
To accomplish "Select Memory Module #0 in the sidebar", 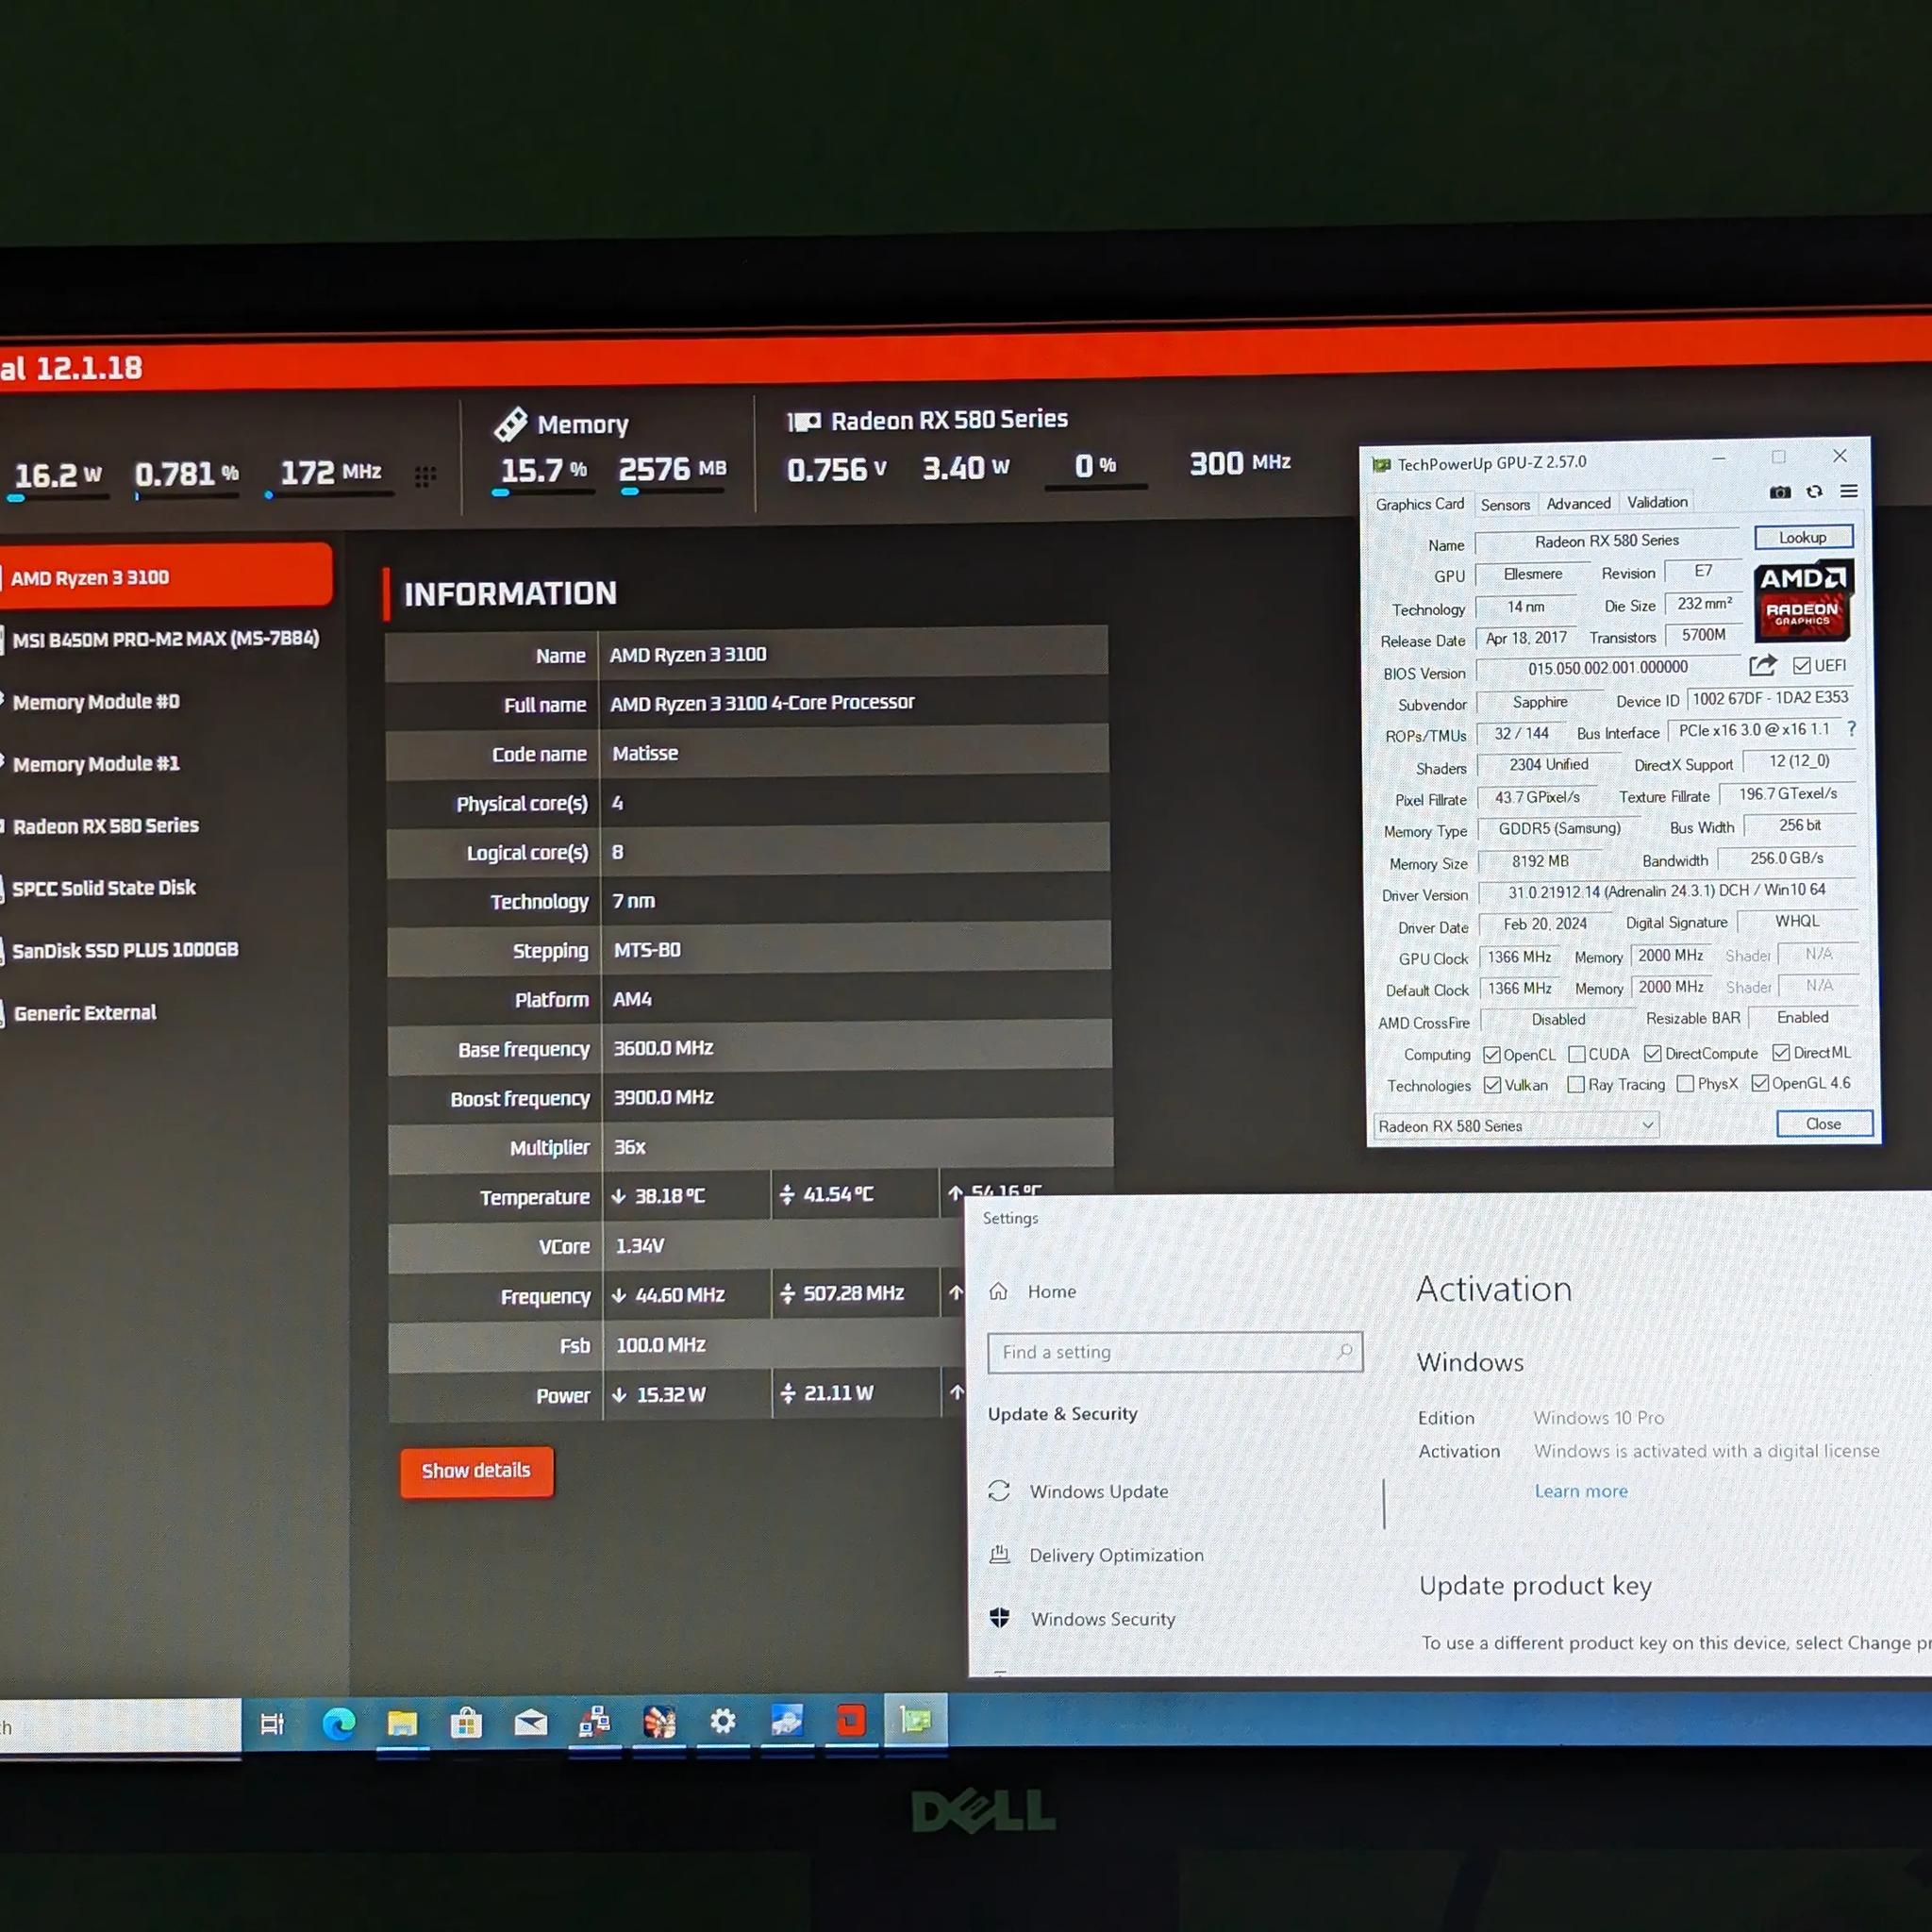I will pos(96,702).
